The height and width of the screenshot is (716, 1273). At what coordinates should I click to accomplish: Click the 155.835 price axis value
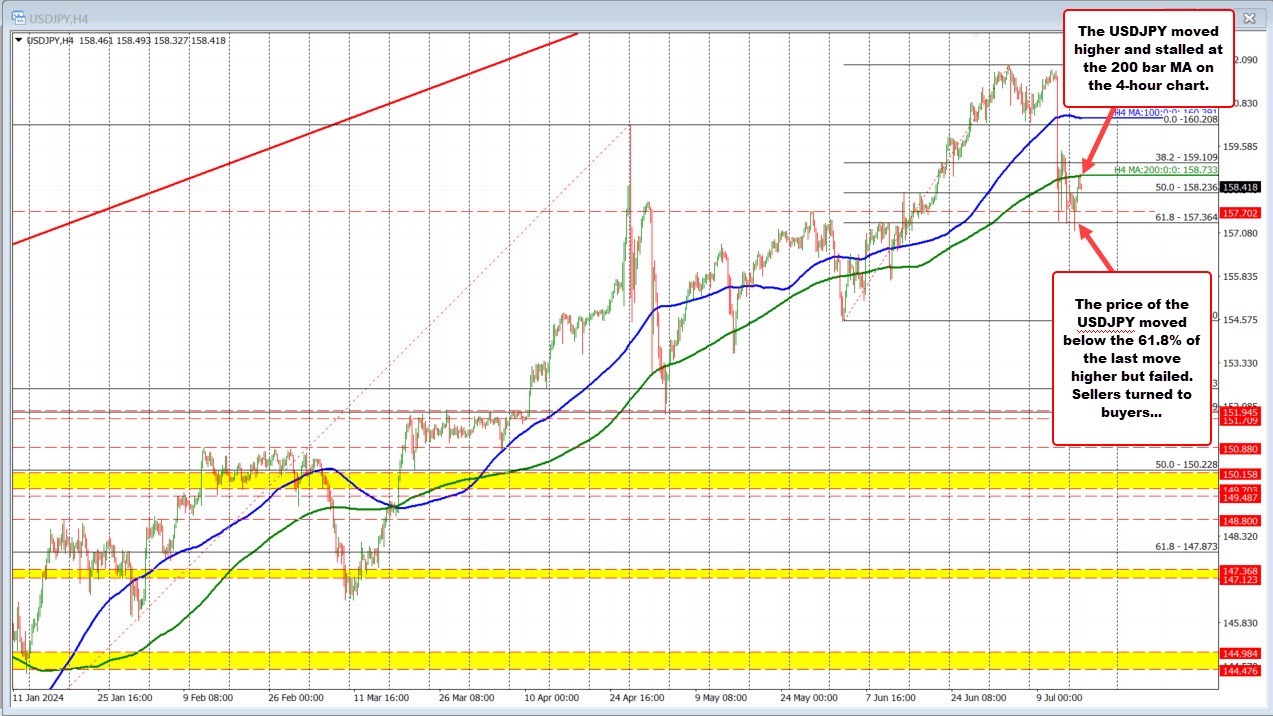coord(1241,276)
